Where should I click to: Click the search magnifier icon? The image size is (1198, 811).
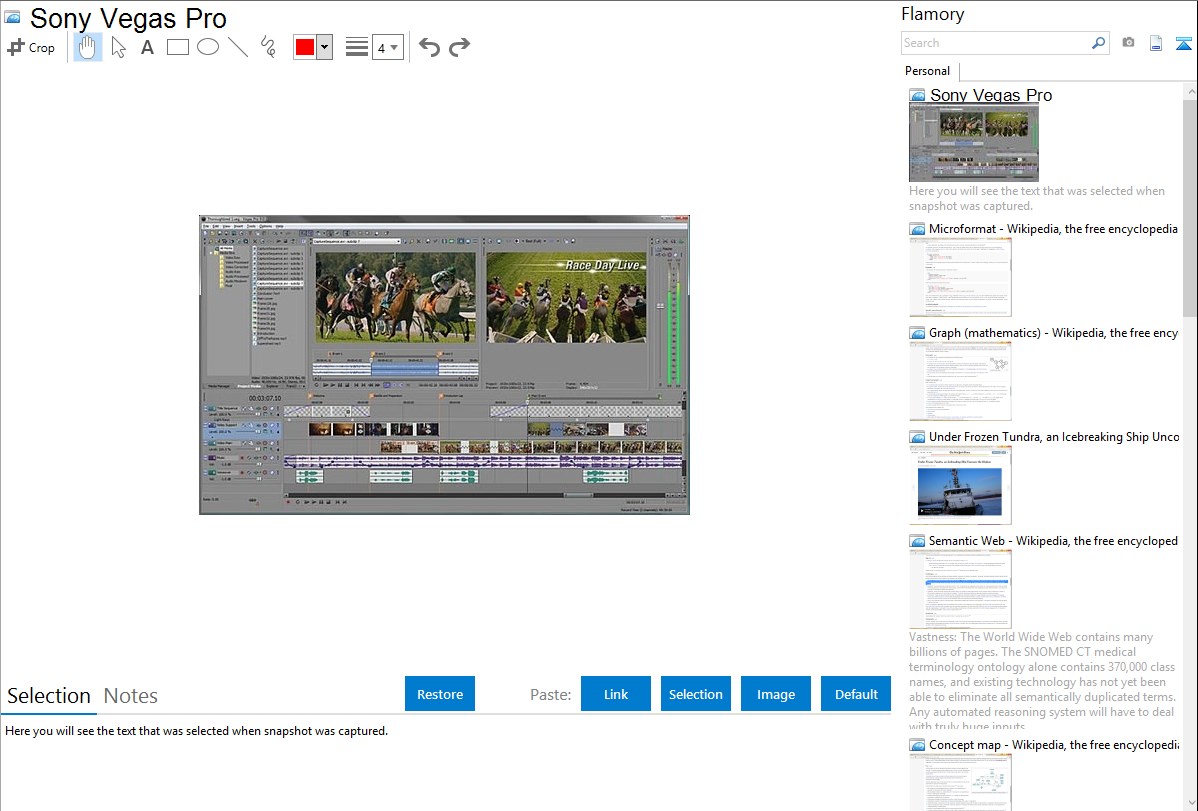tap(1099, 43)
